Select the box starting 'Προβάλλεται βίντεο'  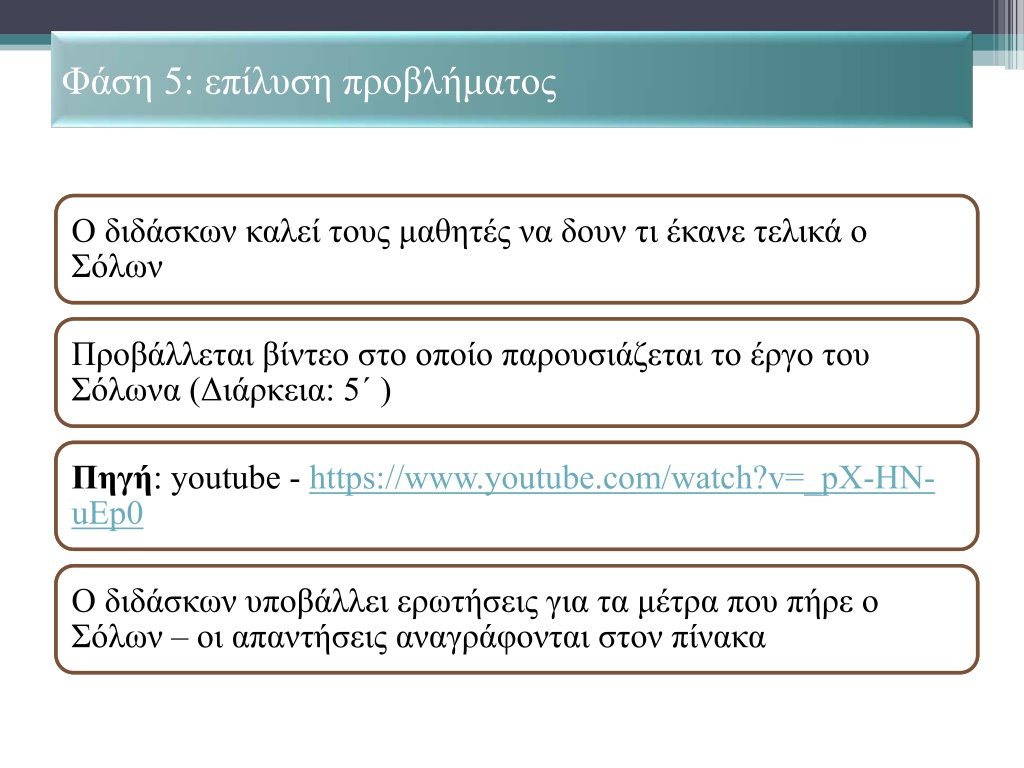[517, 372]
